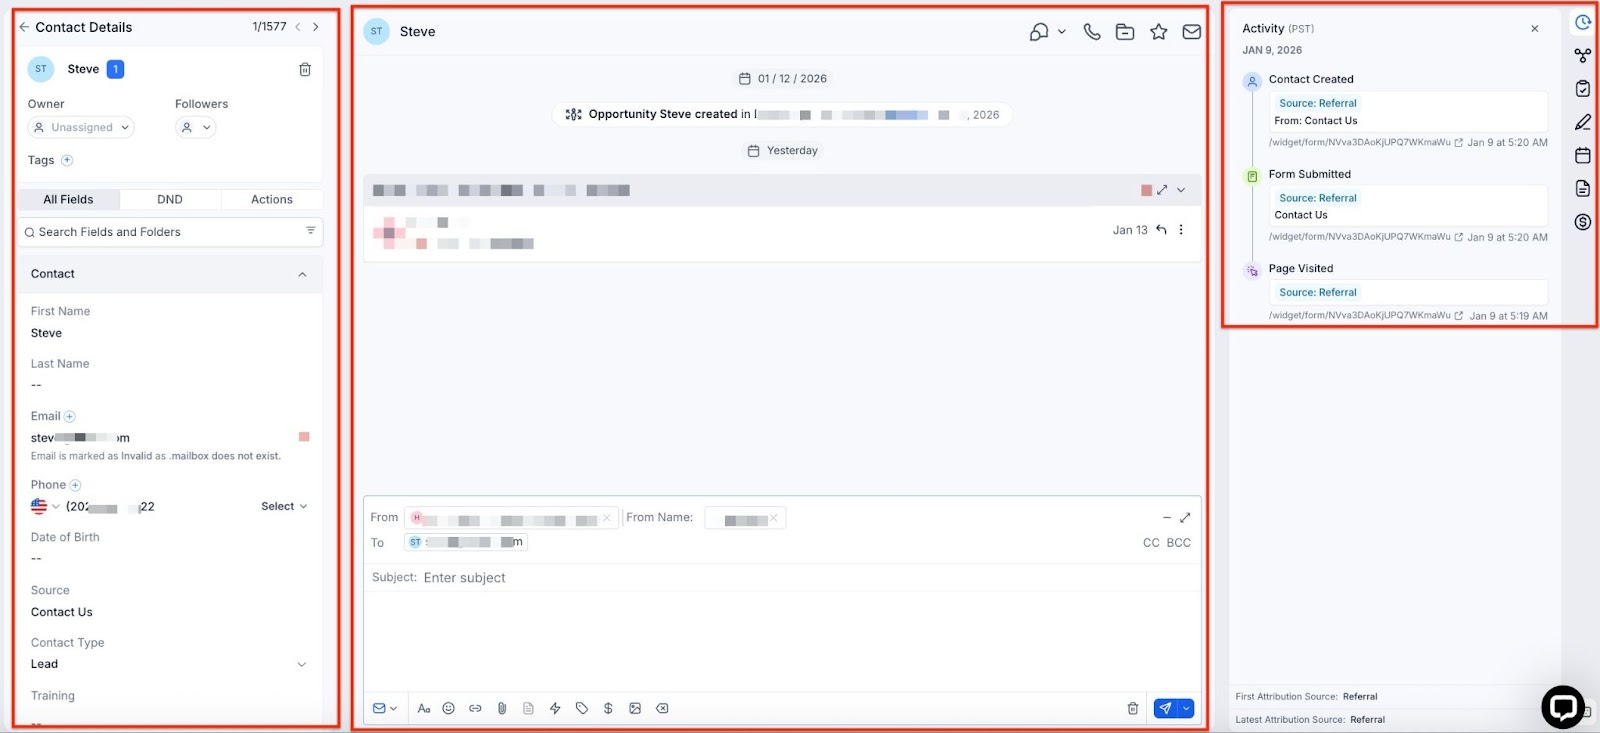The image size is (1600, 733).
Task: Close the Activity panel
Action: (1535, 29)
